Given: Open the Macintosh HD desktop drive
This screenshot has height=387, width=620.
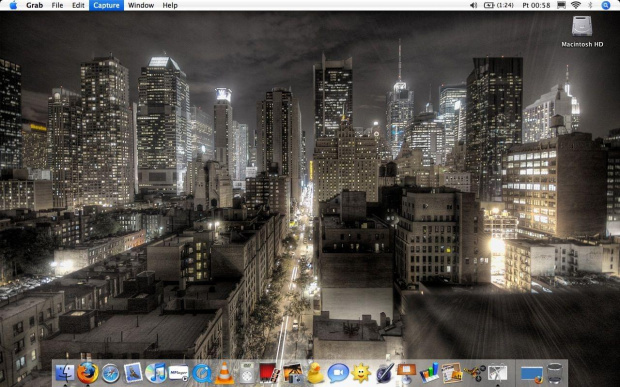Looking at the screenshot, I should pos(582,31).
